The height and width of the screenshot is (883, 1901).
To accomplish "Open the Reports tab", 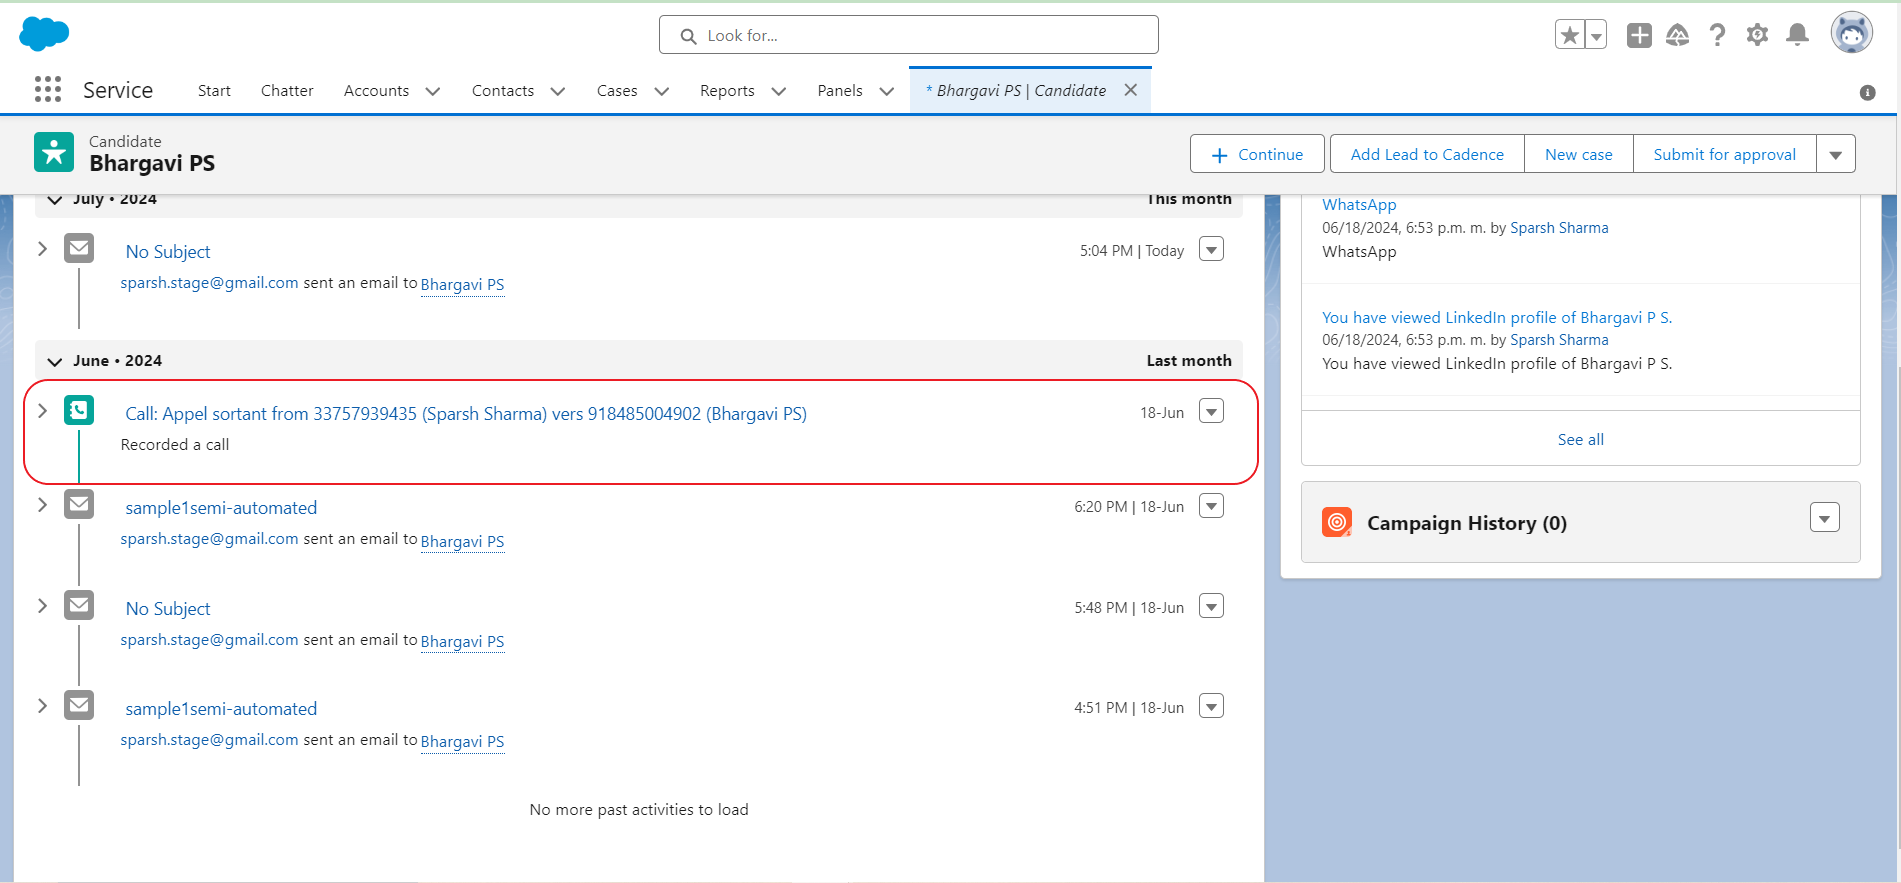I will coord(727,91).
